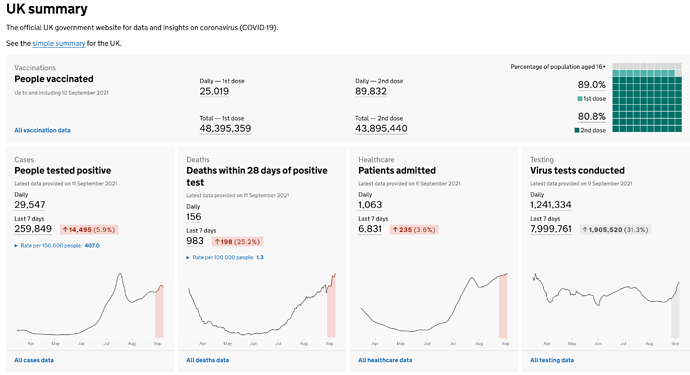Click the 1st dose legend swatch
The width and height of the screenshot is (690, 375).
pos(580,99)
